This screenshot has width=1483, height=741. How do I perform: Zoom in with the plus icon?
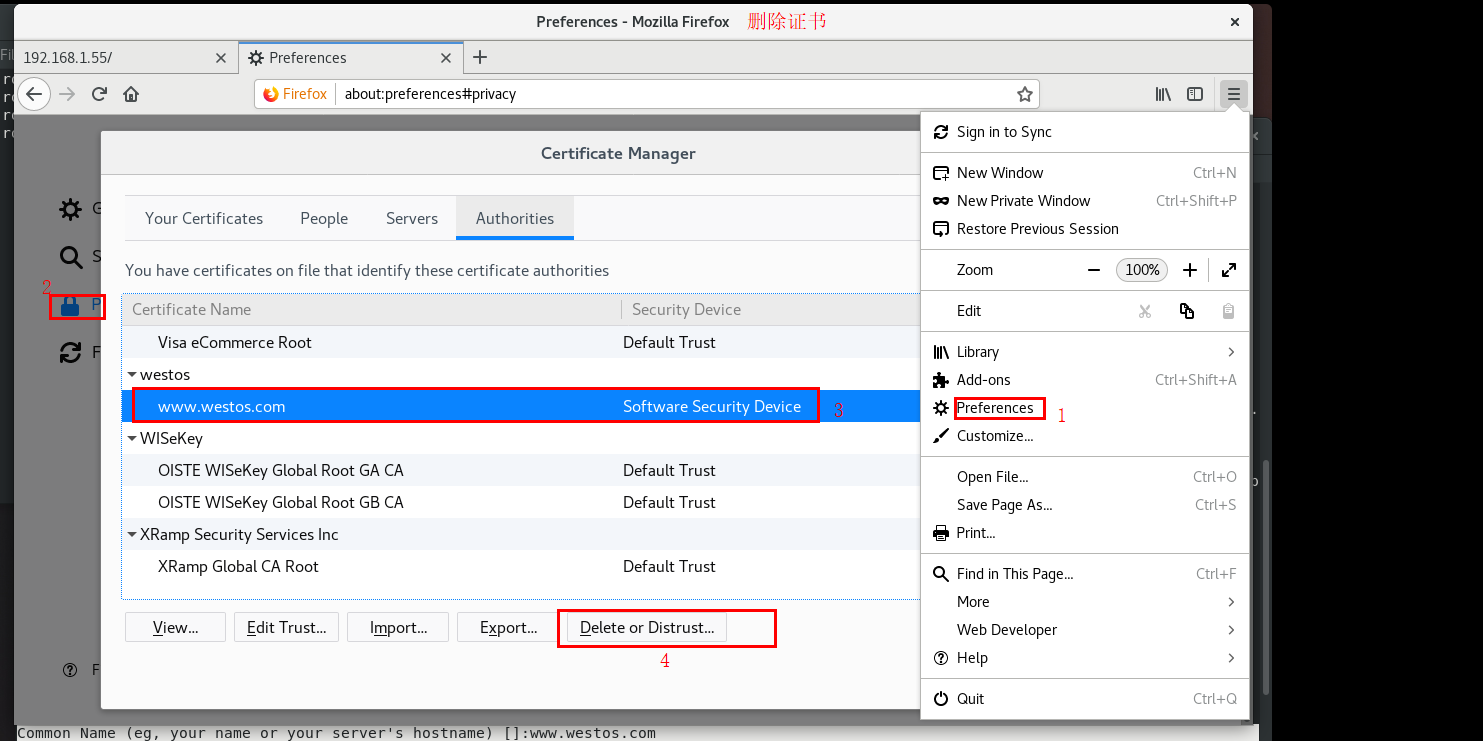(x=1189, y=270)
